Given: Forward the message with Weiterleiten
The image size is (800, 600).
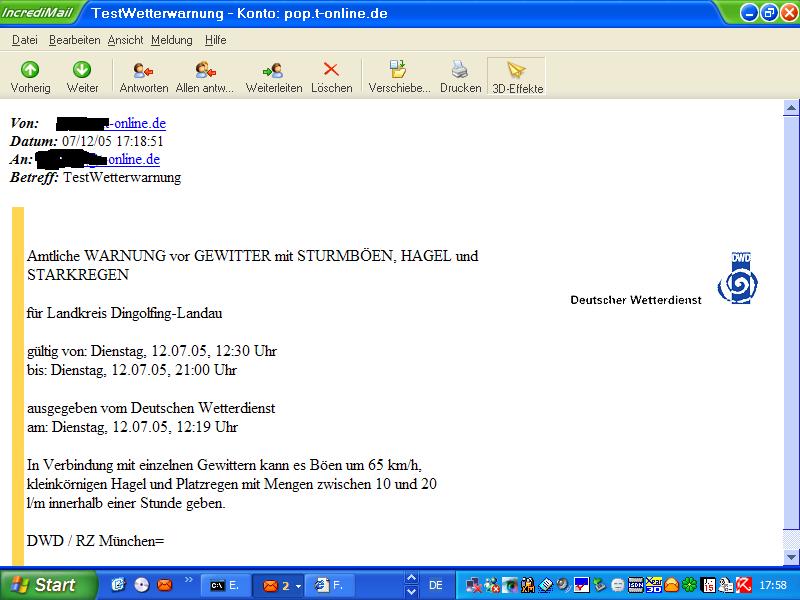Looking at the screenshot, I should pos(273,77).
